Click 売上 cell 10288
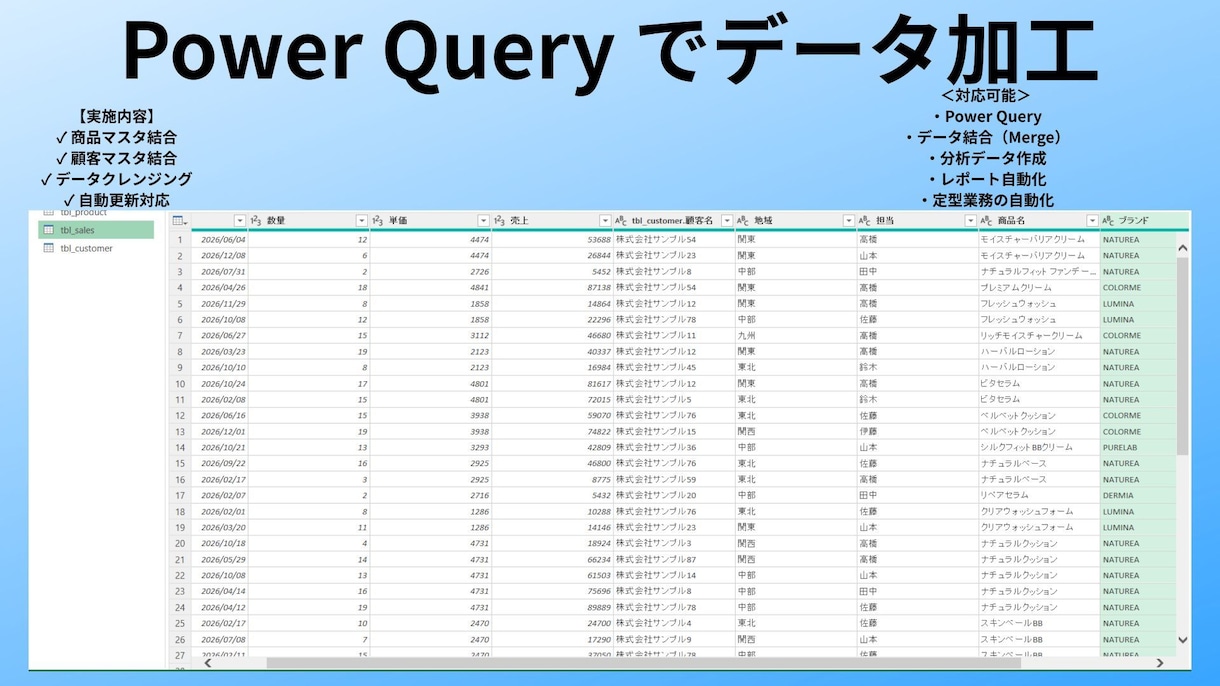 pyautogui.click(x=552, y=512)
